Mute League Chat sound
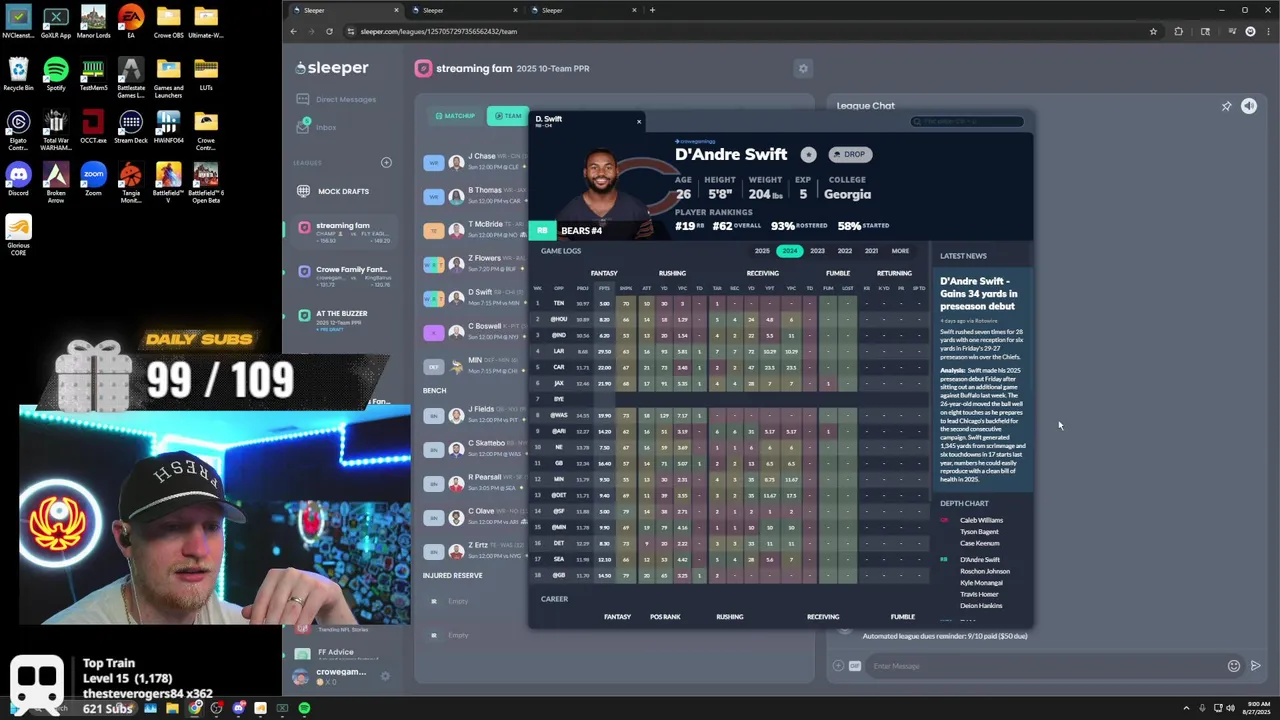Image resolution: width=1280 pixels, height=720 pixels. pyautogui.click(x=1249, y=106)
